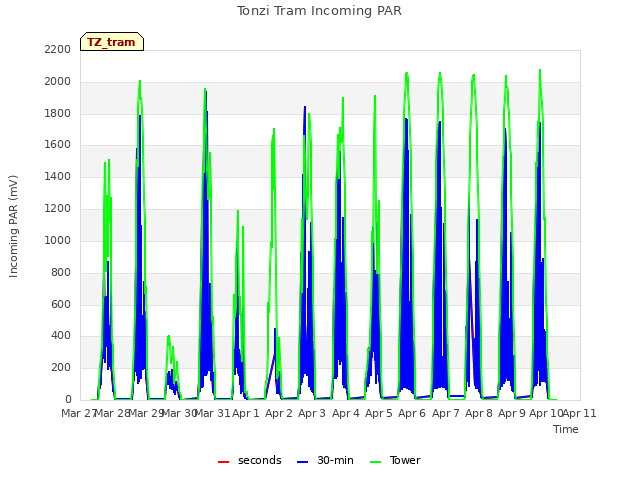Viewport: 640px width, 480px height.
Task: Toggle the 30-min legend entry
Action: (325, 460)
